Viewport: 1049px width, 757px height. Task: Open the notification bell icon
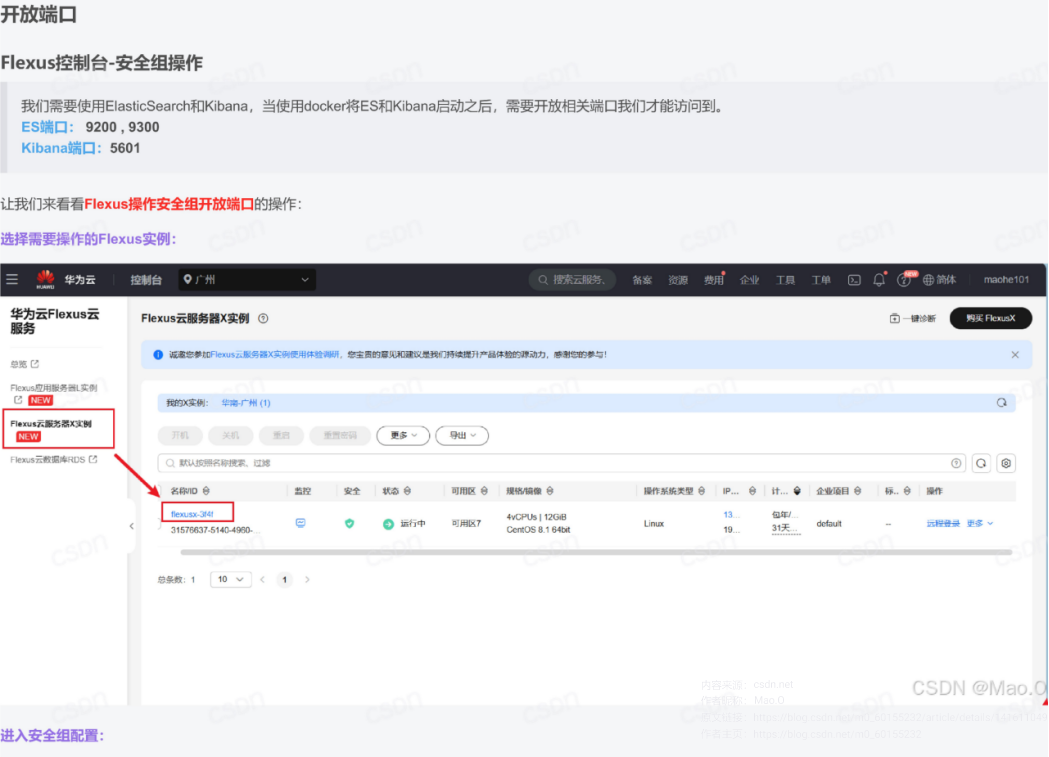(x=879, y=280)
